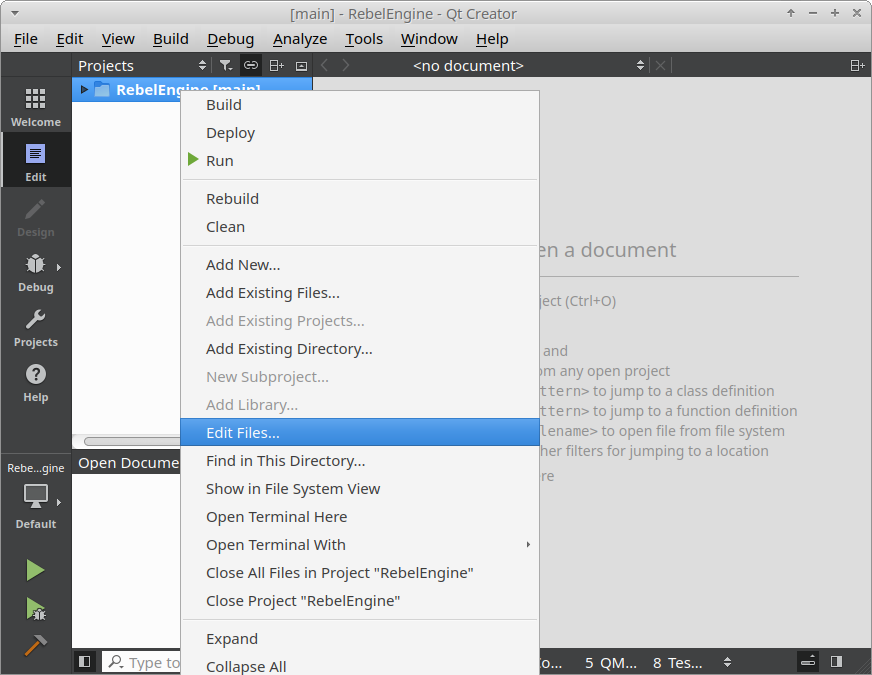
Task: Choose Add New... entry
Action: click(360, 265)
